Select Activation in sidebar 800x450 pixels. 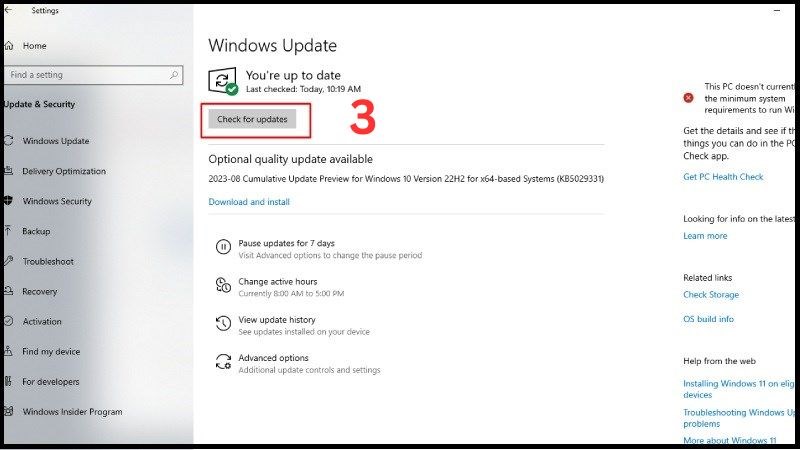pyautogui.click(x=42, y=321)
